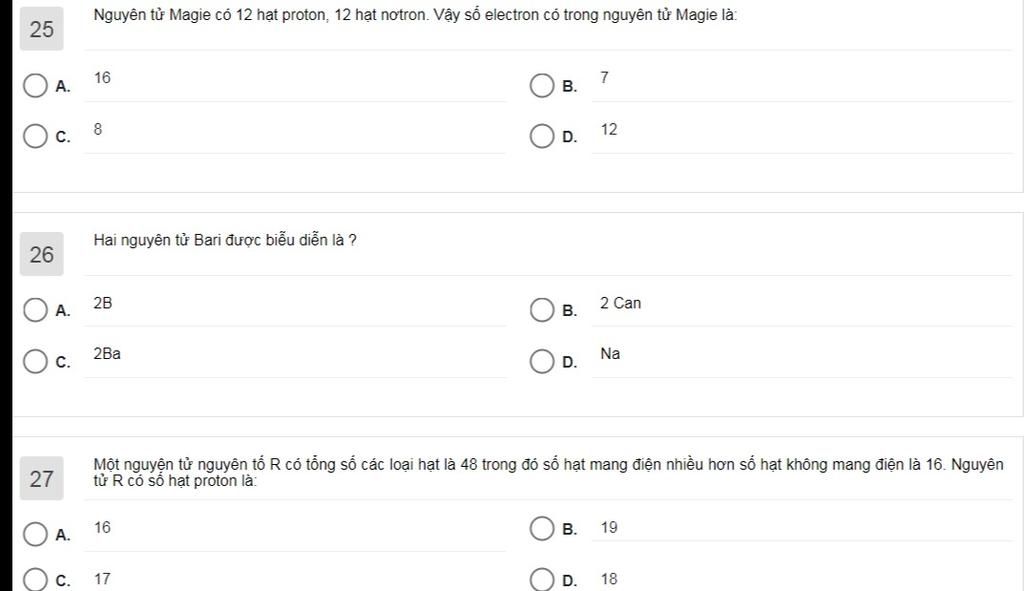Mark radio option C for question 27

tap(35, 580)
